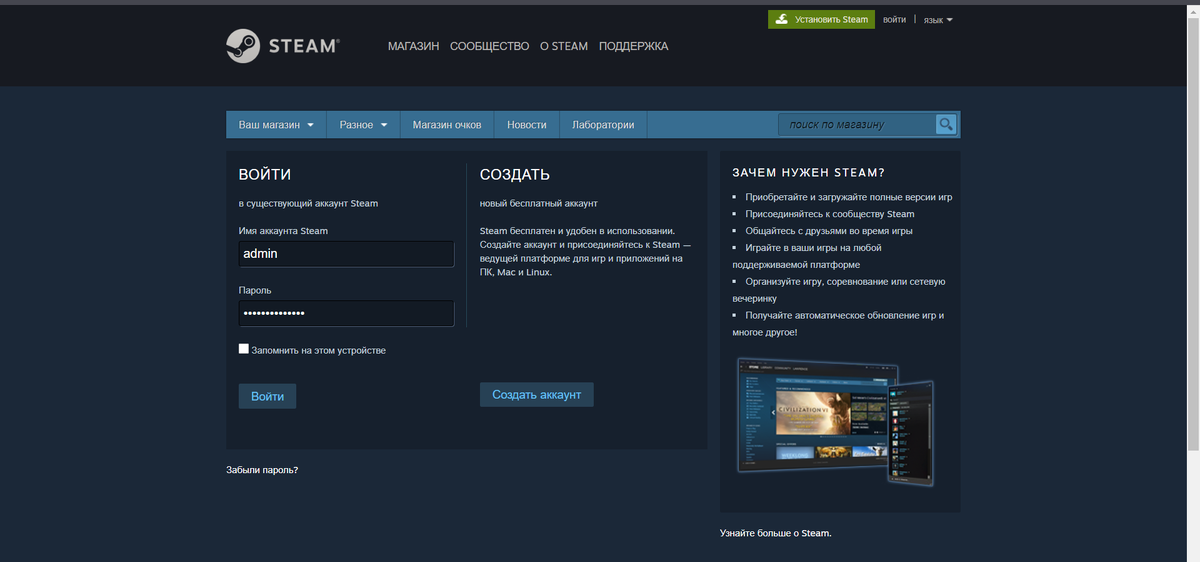Select the "Лаборатории" tab
The image size is (1200, 562).
603,125
